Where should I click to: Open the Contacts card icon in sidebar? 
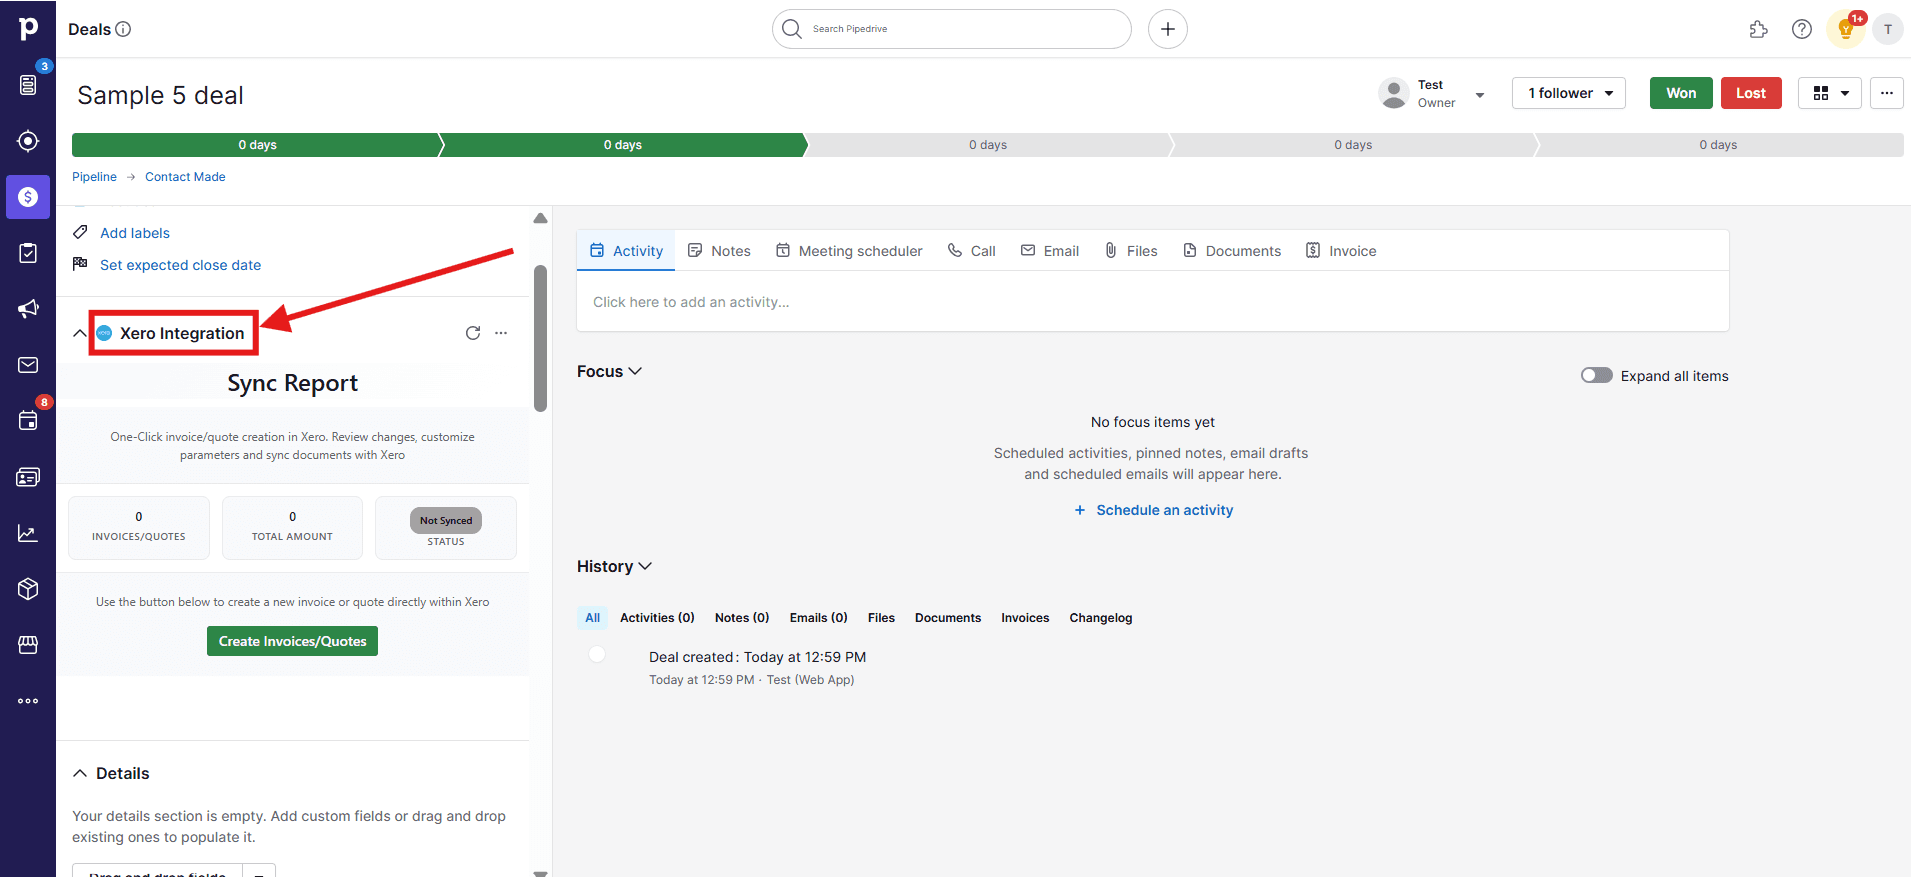point(28,477)
